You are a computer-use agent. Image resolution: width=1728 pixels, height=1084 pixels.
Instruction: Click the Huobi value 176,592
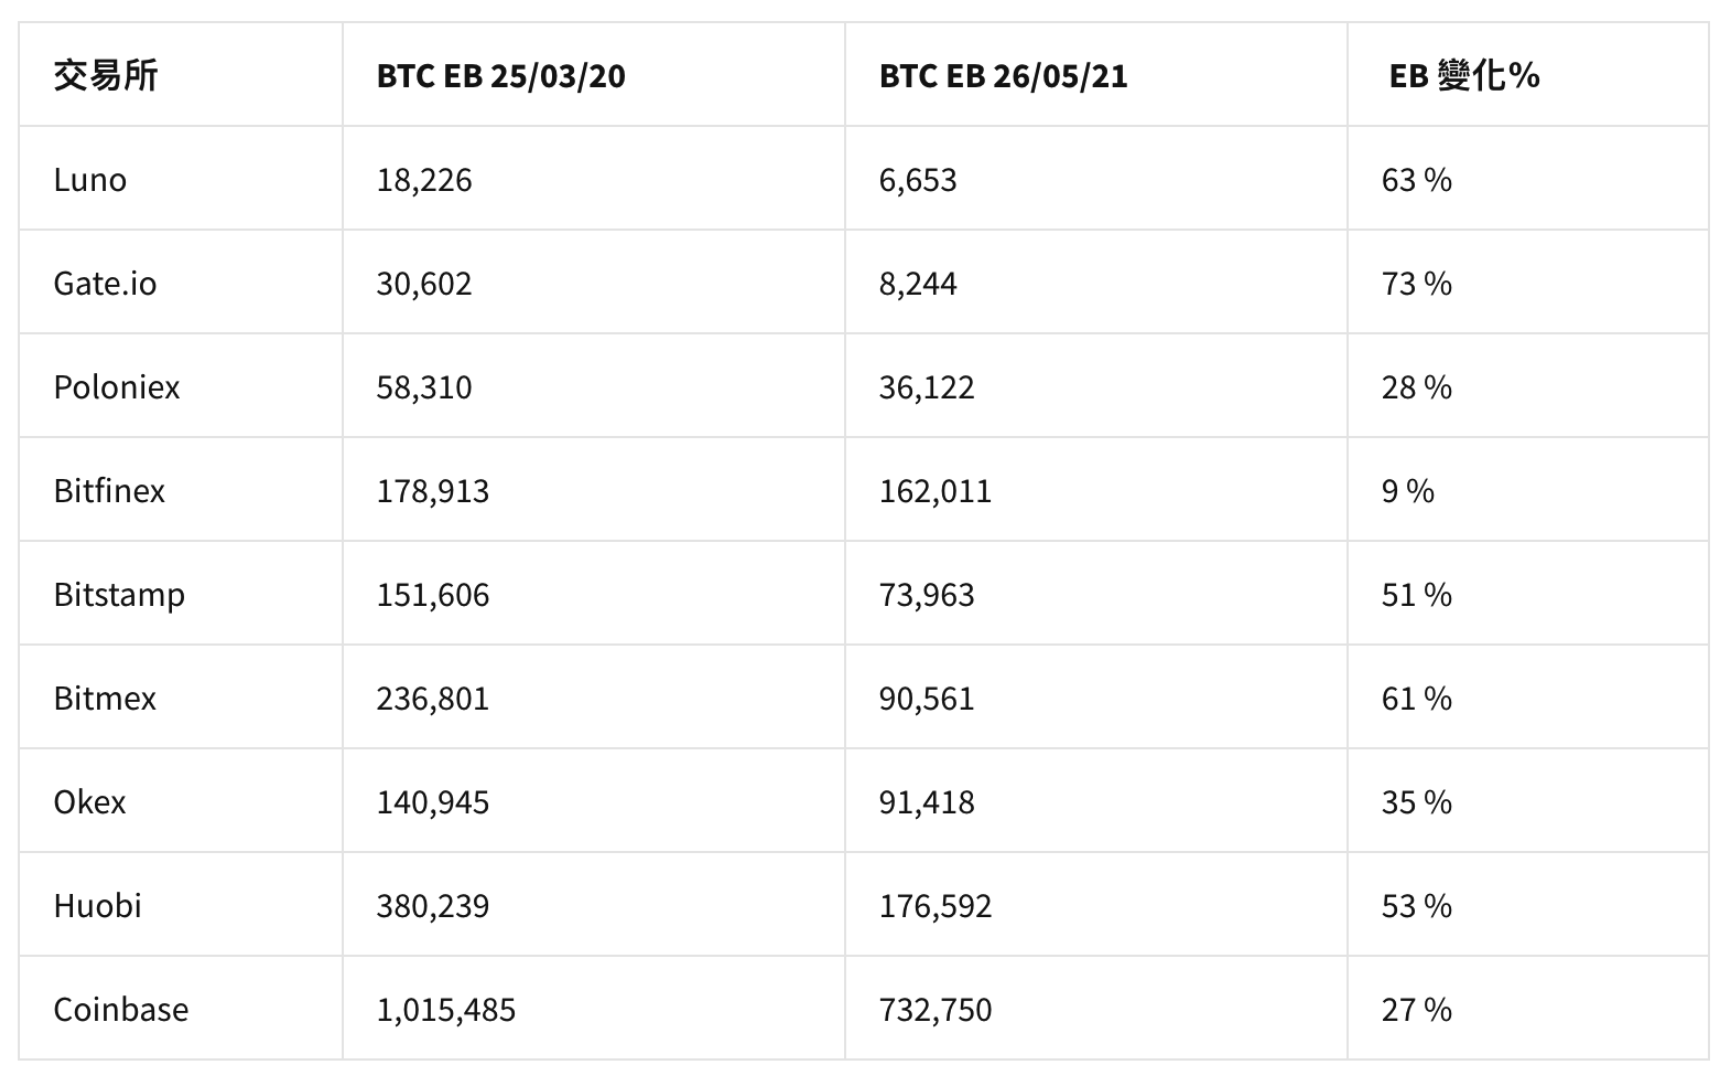click(935, 906)
